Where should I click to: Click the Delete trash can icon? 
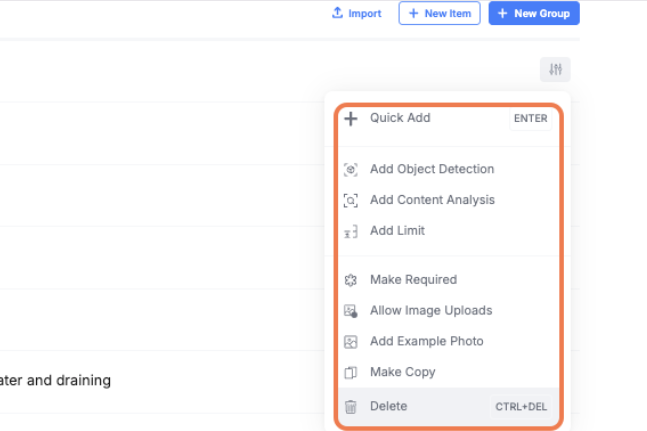[351, 407]
